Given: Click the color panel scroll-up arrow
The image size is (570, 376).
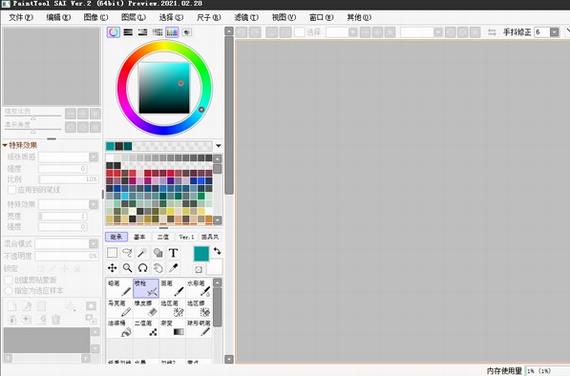Looking at the screenshot, I should click(x=229, y=31).
